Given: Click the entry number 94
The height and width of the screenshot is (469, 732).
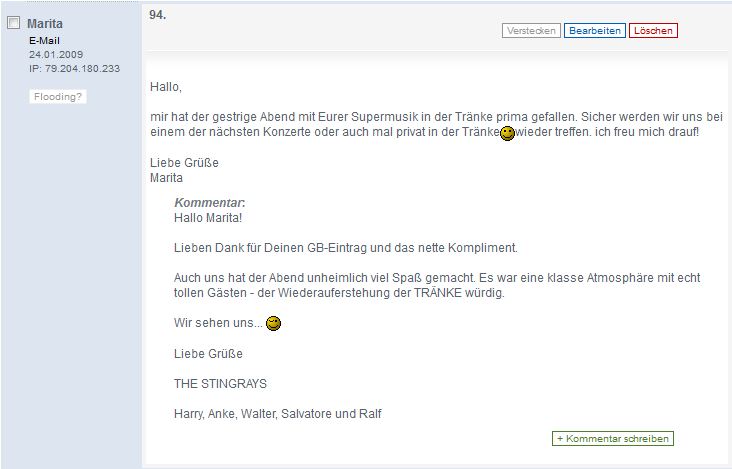Looking at the screenshot, I should [158, 15].
